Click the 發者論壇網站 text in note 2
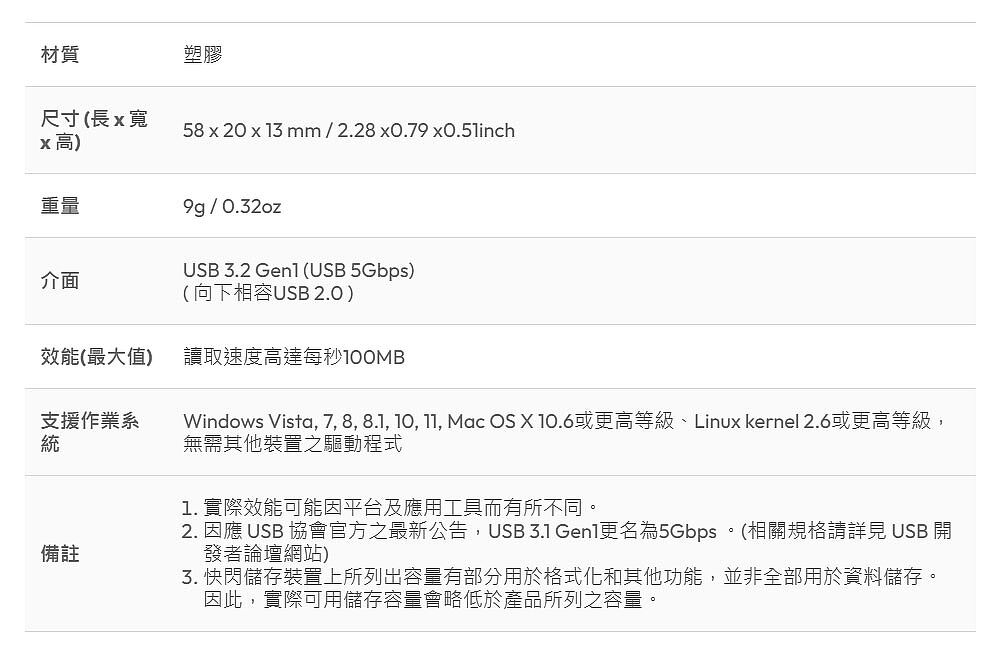This screenshot has height=655, width=1000. [x=266, y=554]
